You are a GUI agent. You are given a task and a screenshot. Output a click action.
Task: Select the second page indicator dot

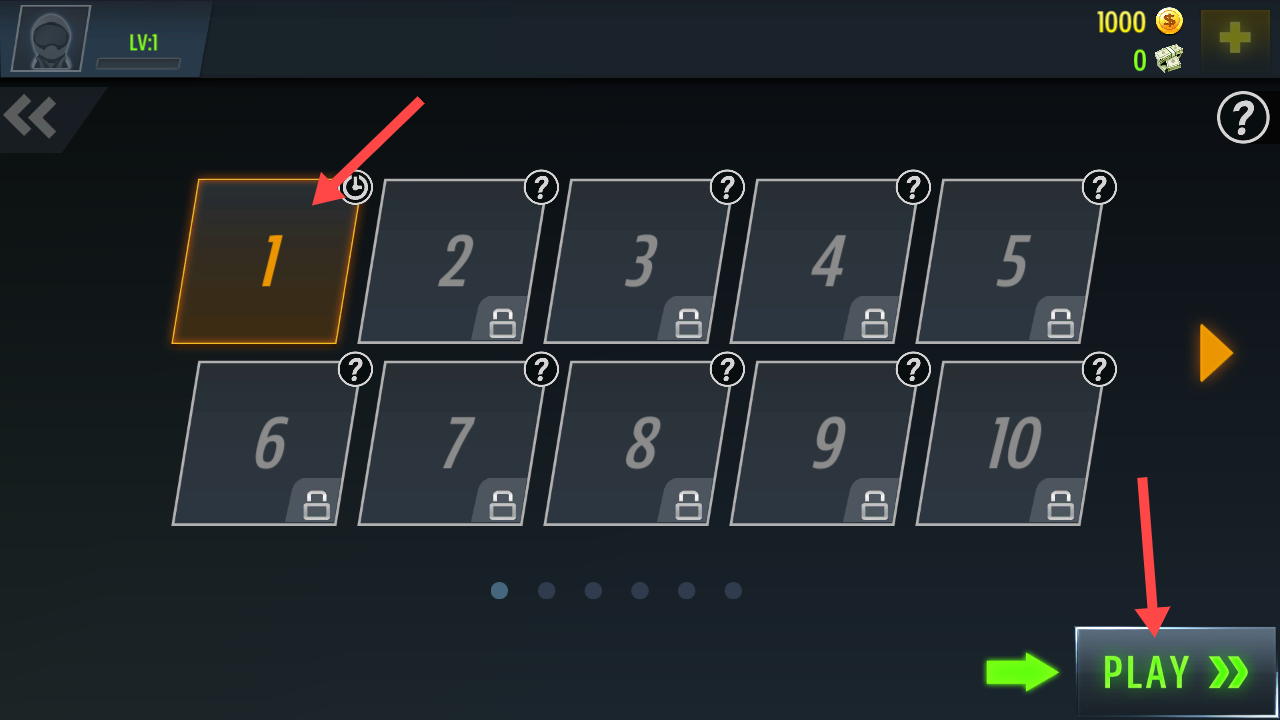(x=546, y=591)
